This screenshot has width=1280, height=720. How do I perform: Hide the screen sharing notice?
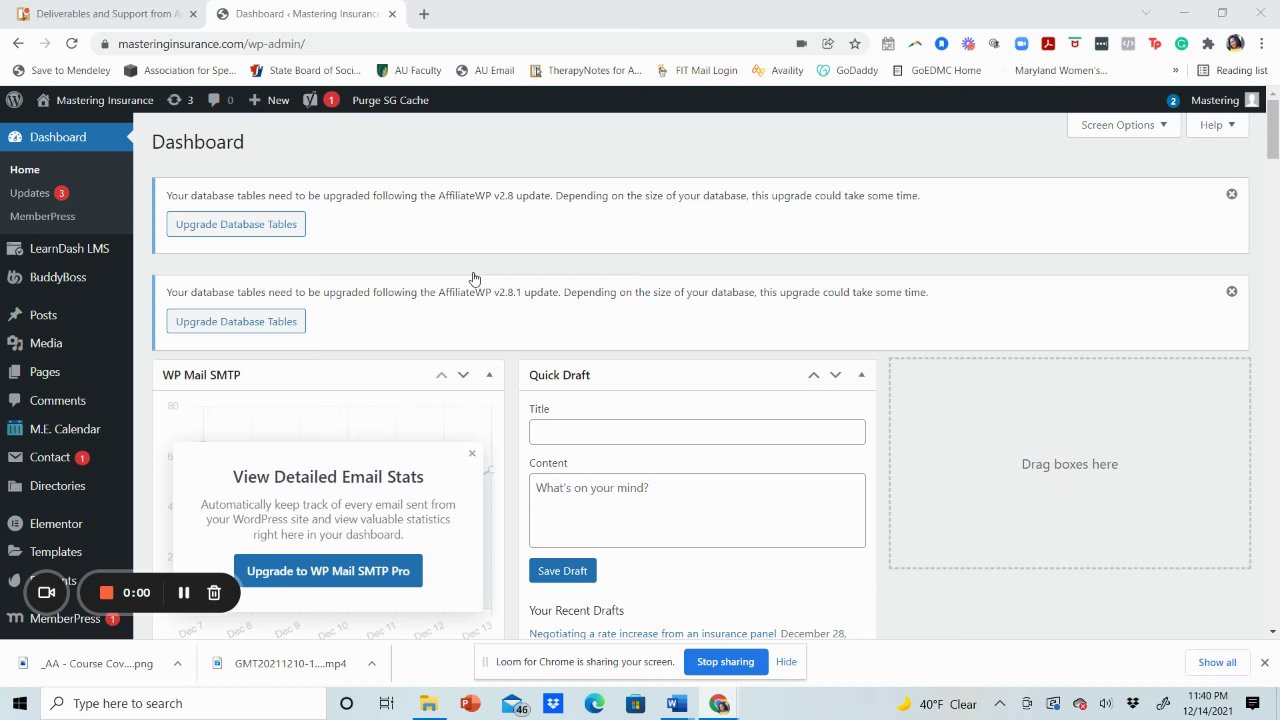[786, 662]
